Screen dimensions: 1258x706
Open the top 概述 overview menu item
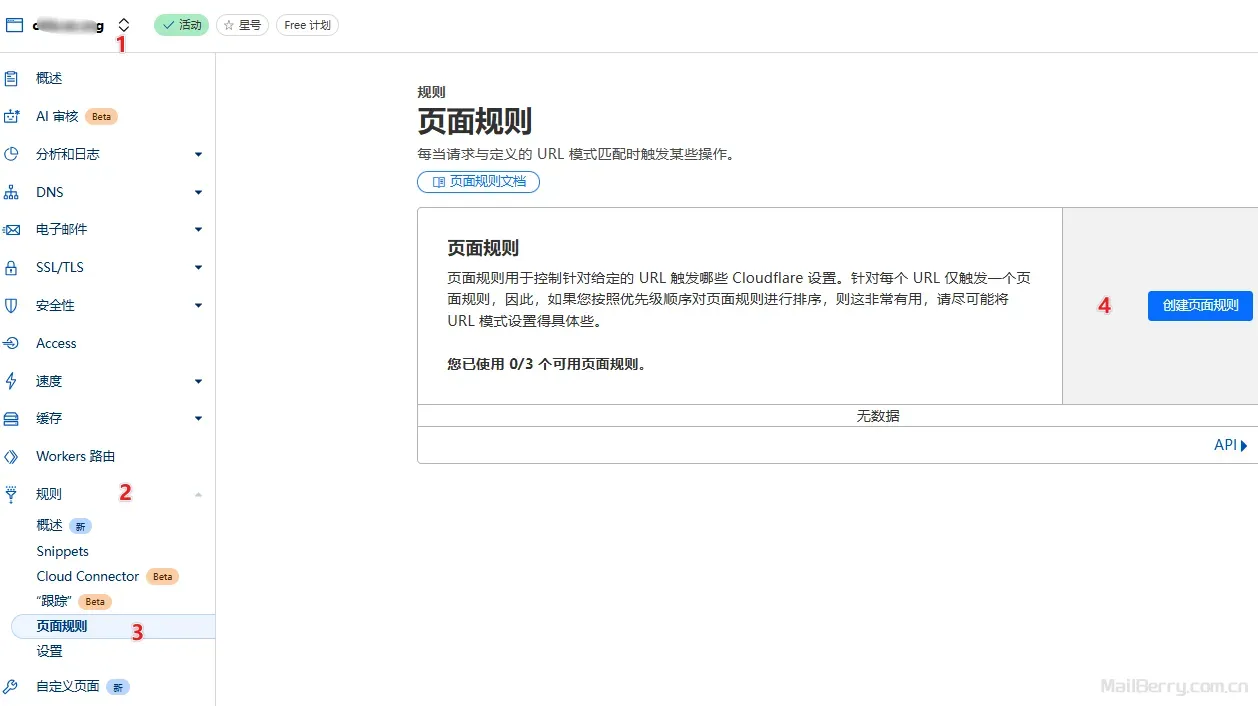pos(49,78)
